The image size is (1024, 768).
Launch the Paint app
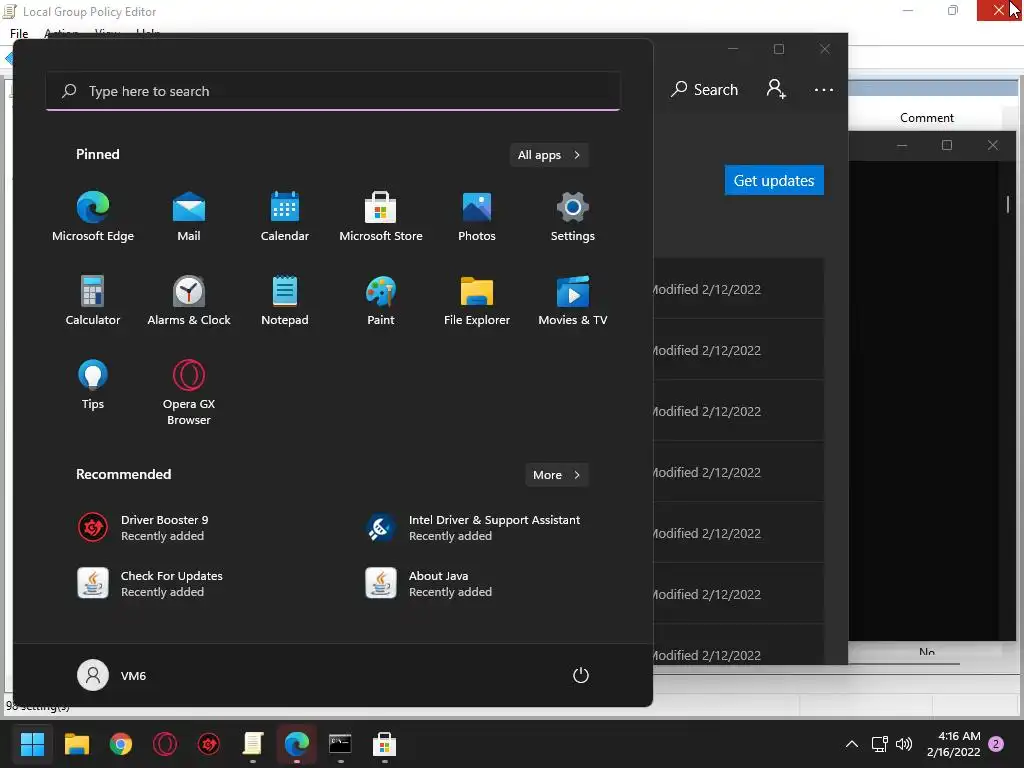[381, 301]
